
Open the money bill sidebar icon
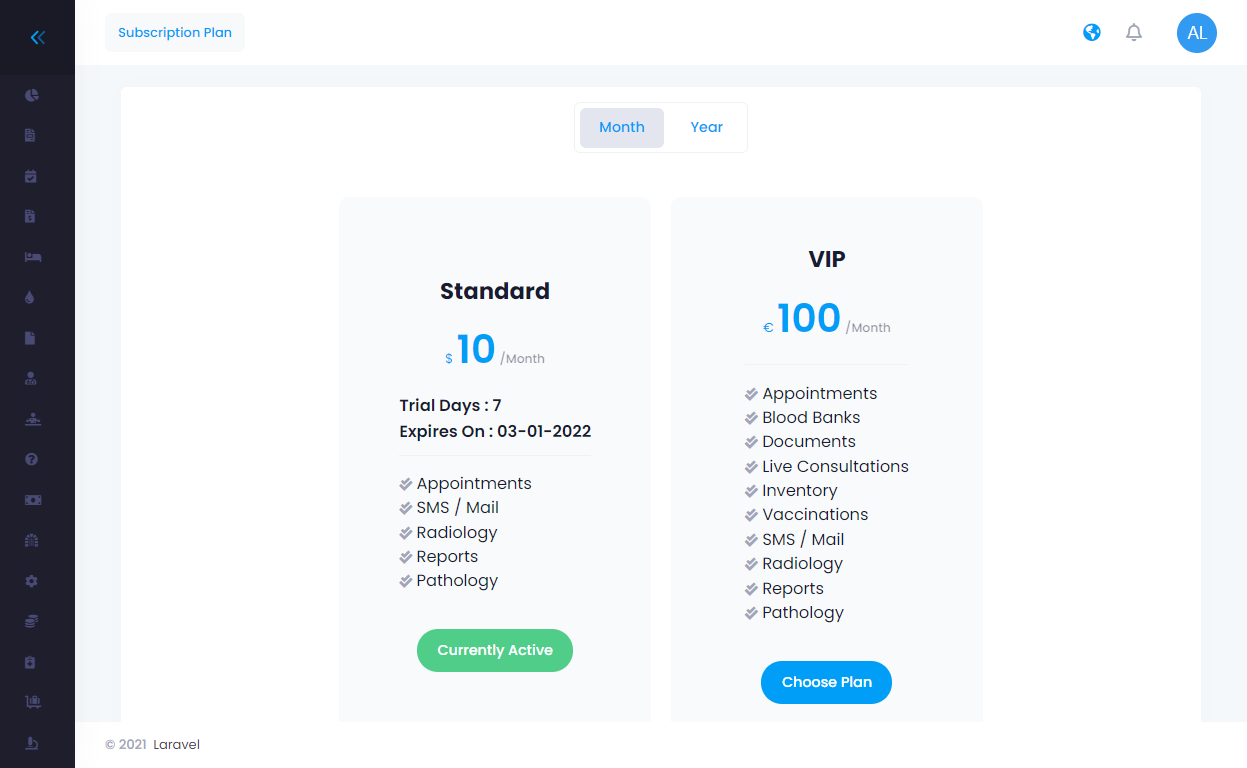(x=32, y=500)
